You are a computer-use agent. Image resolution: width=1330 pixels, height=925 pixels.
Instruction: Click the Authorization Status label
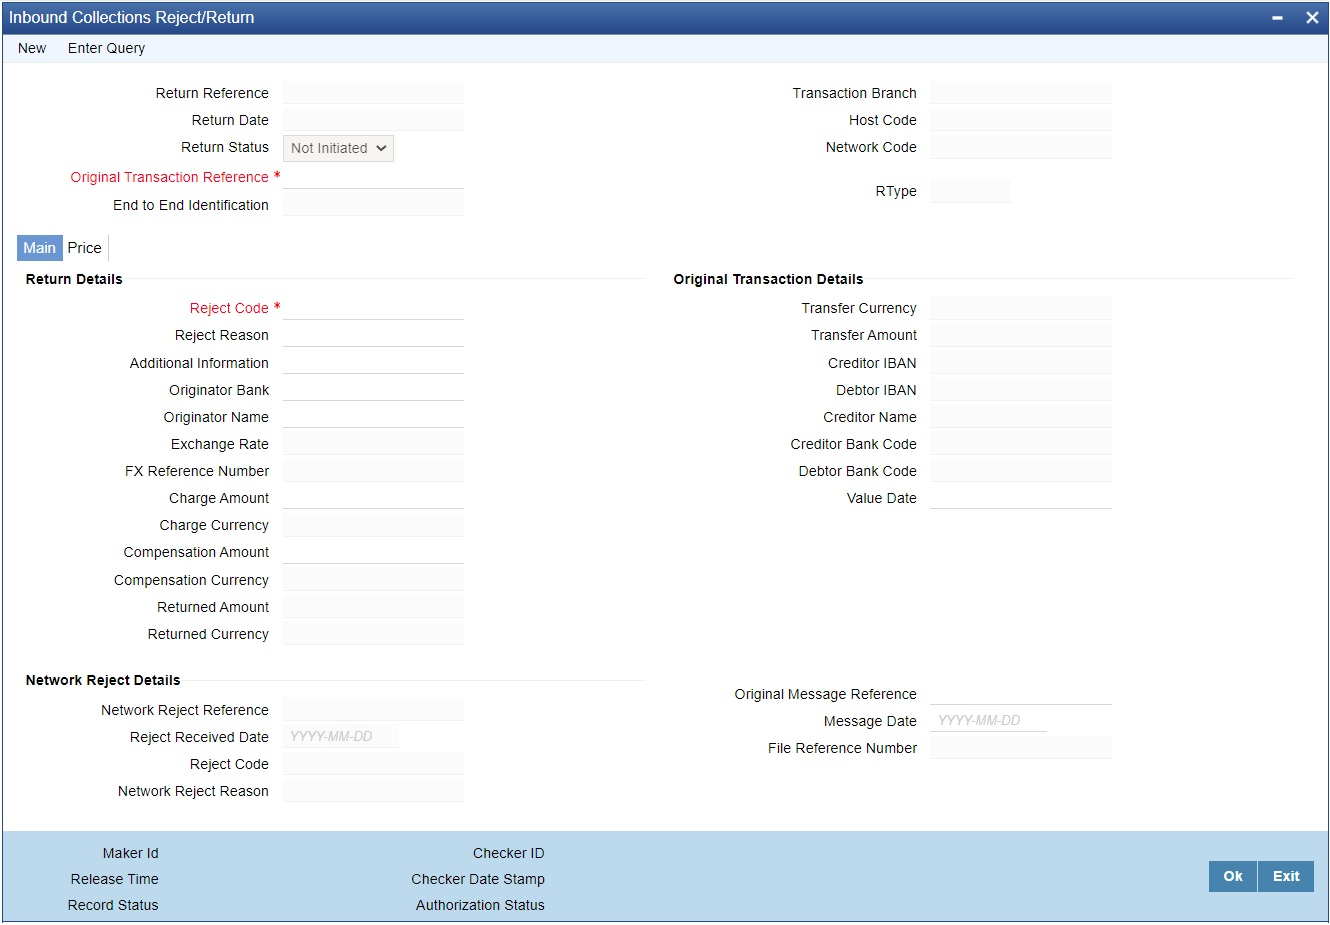point(480,905)
